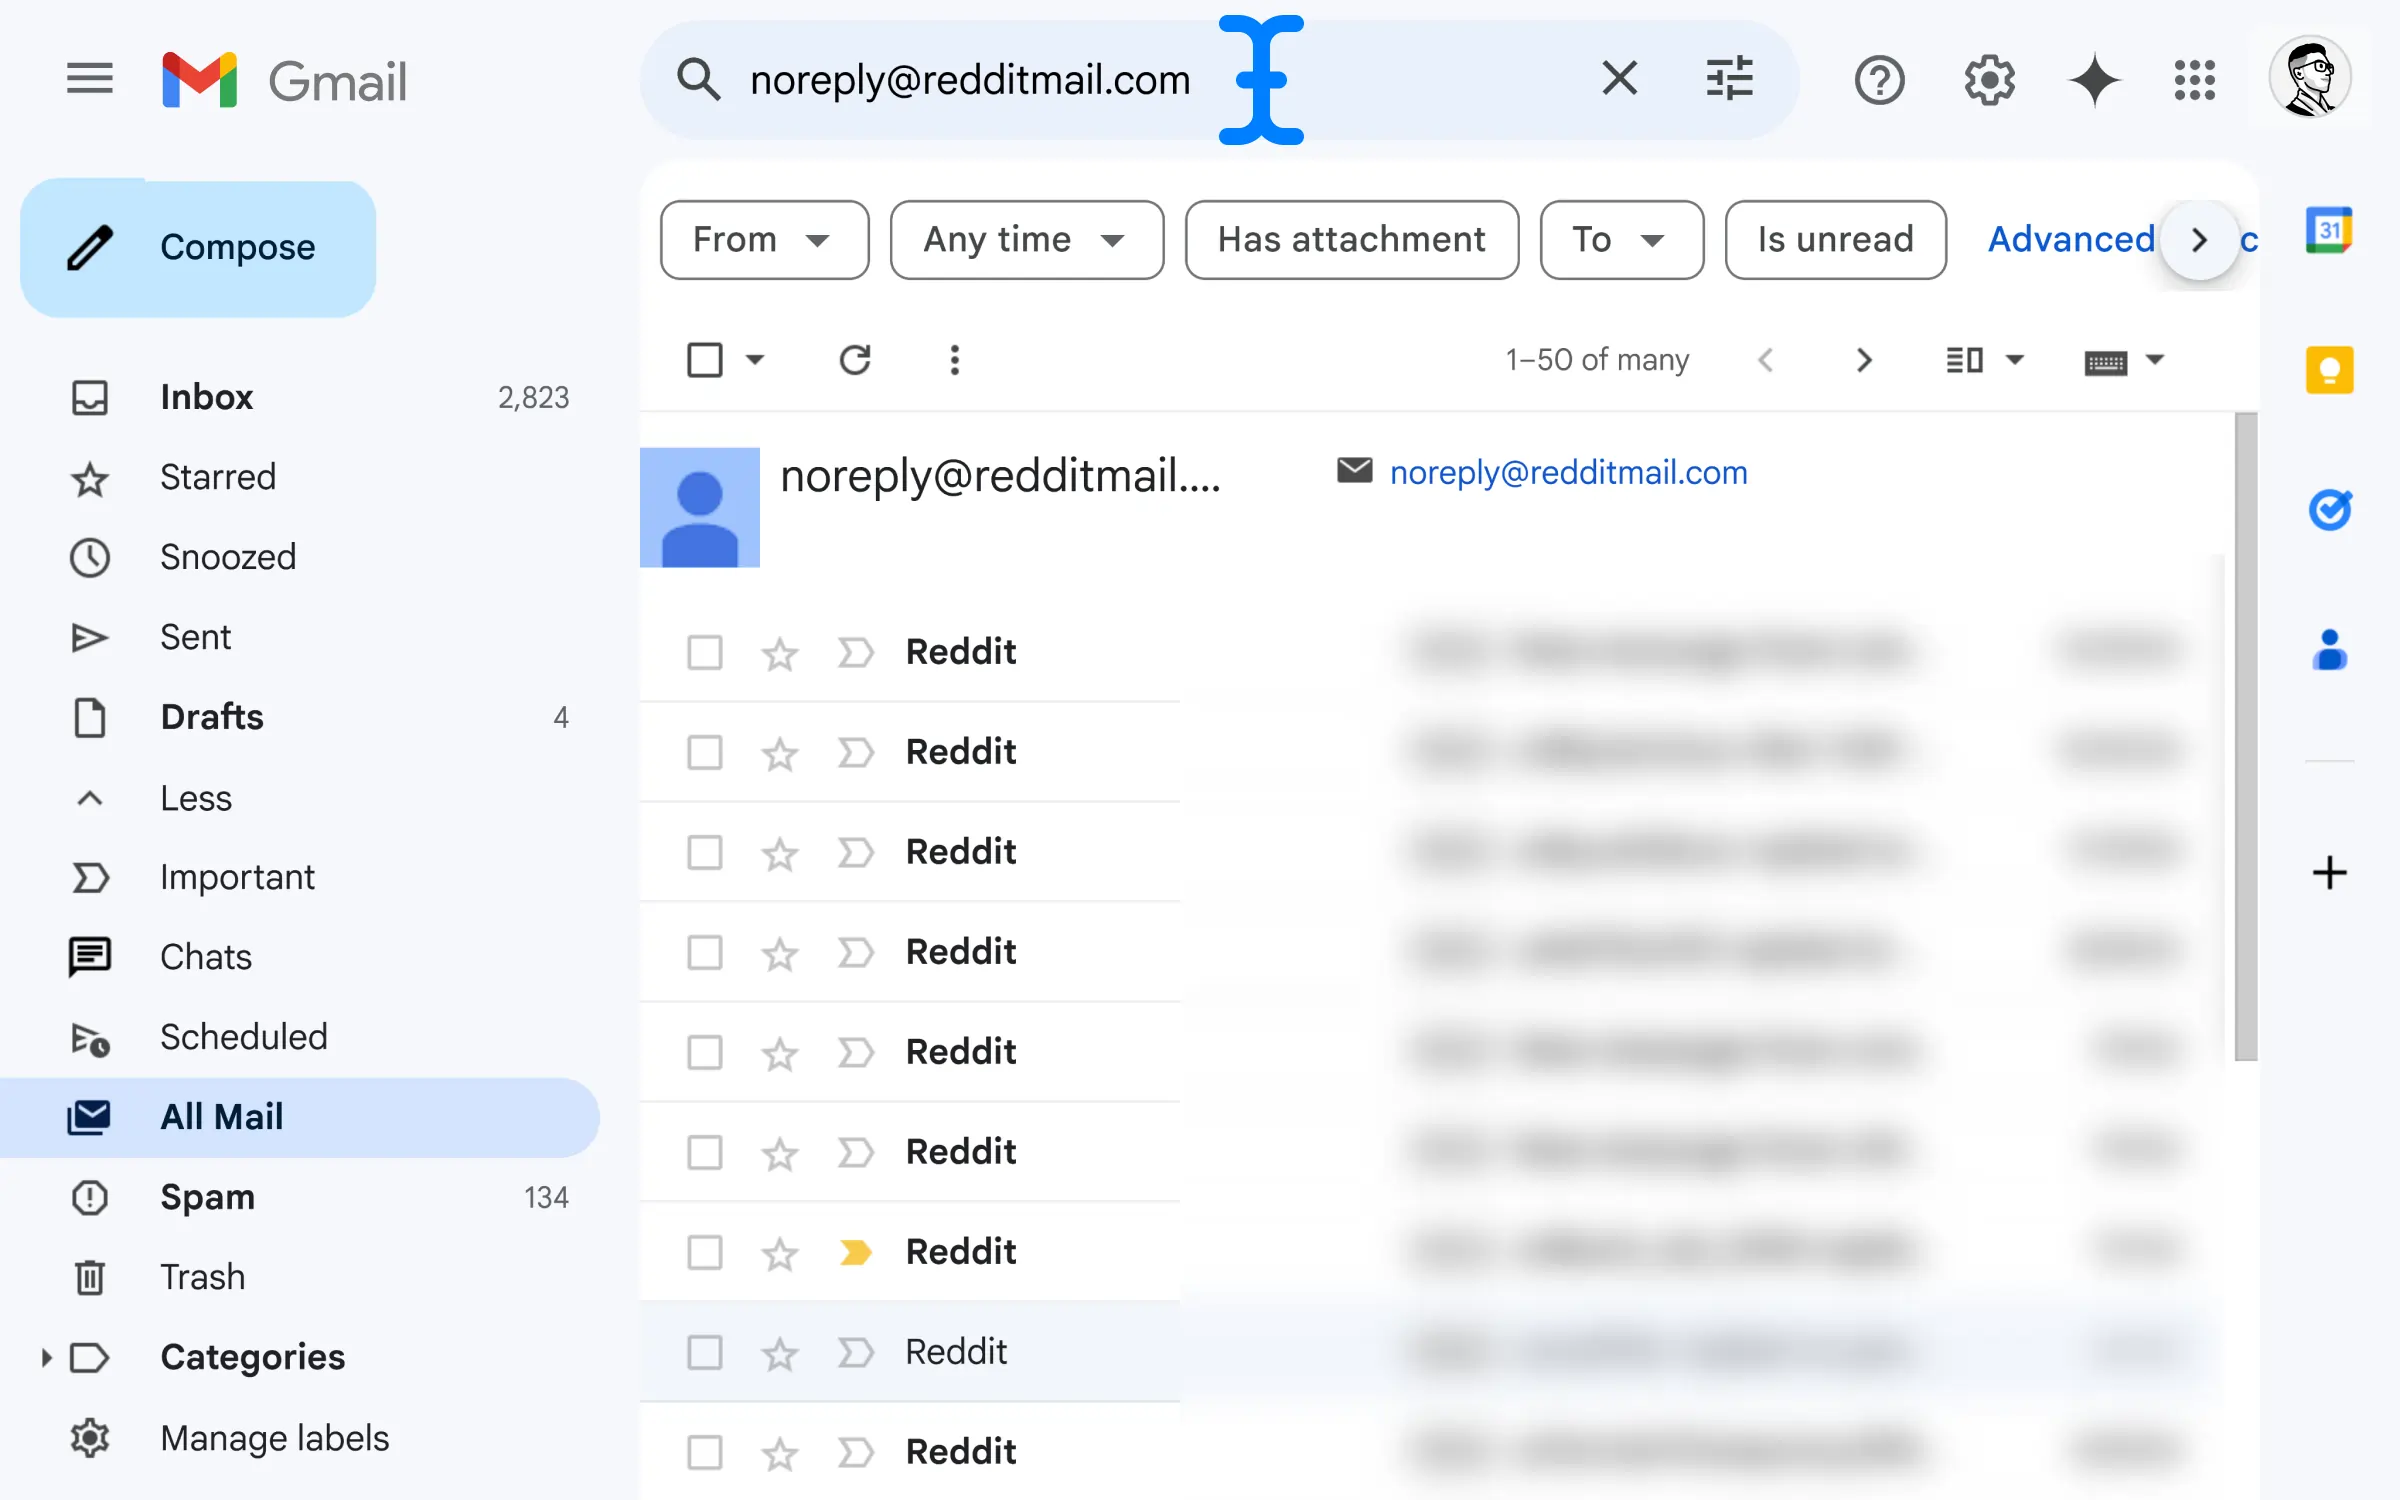Image resolution: width=2400 pixels, height=1500 pixels.
Task: Open Settings gear icon
Action: (x=1989, y=80)
